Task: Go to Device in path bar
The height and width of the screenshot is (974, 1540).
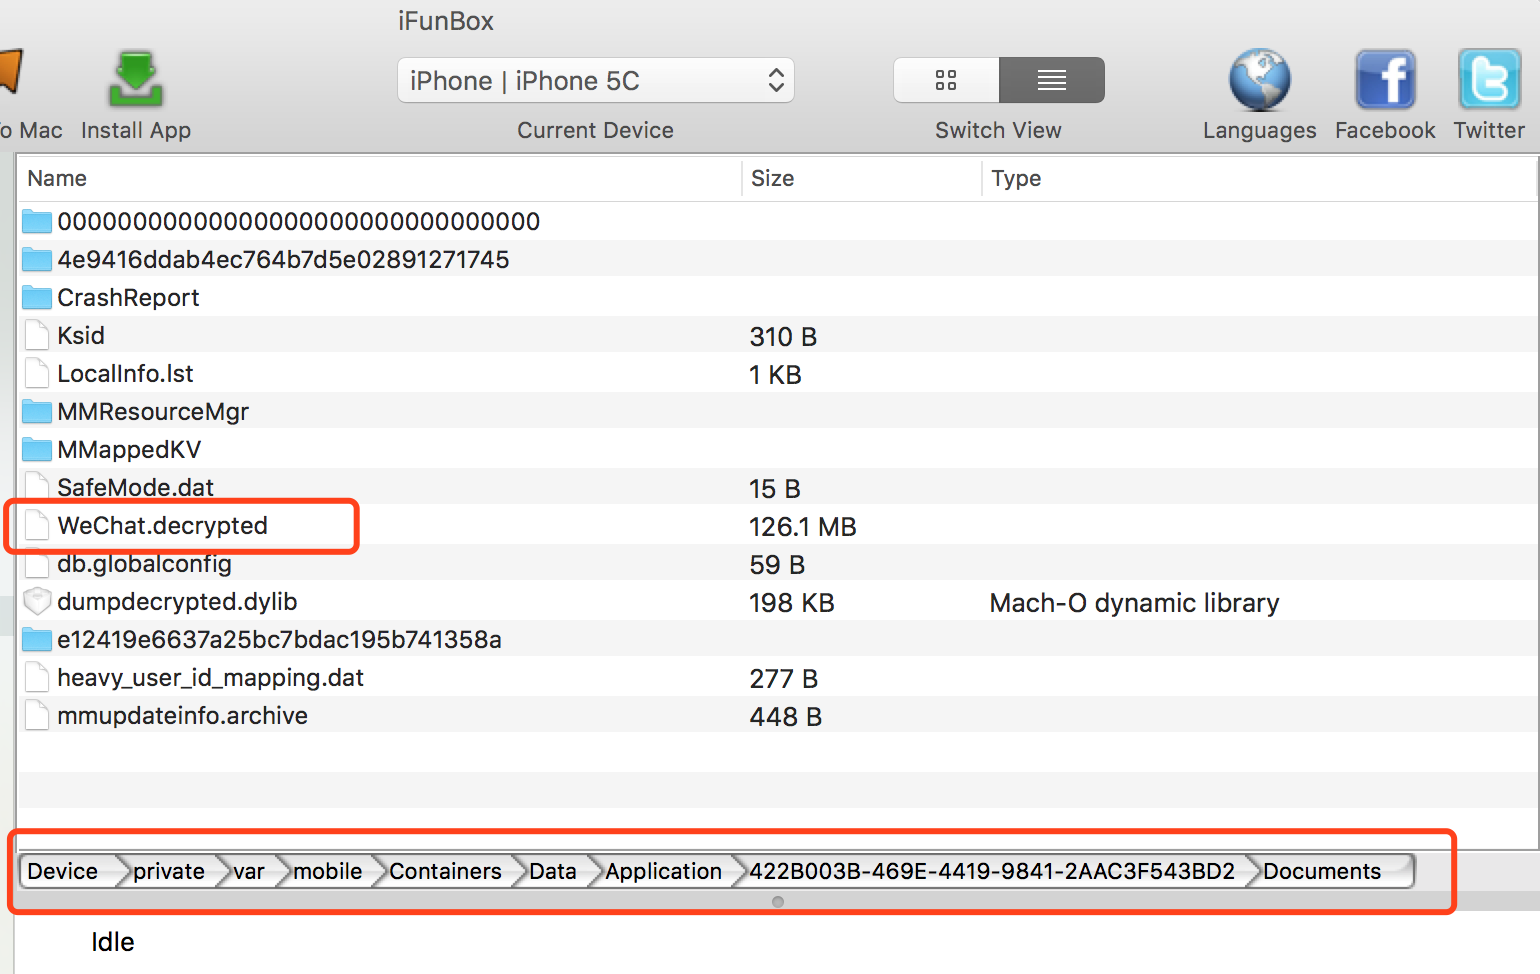Action: tap(63, 871)
